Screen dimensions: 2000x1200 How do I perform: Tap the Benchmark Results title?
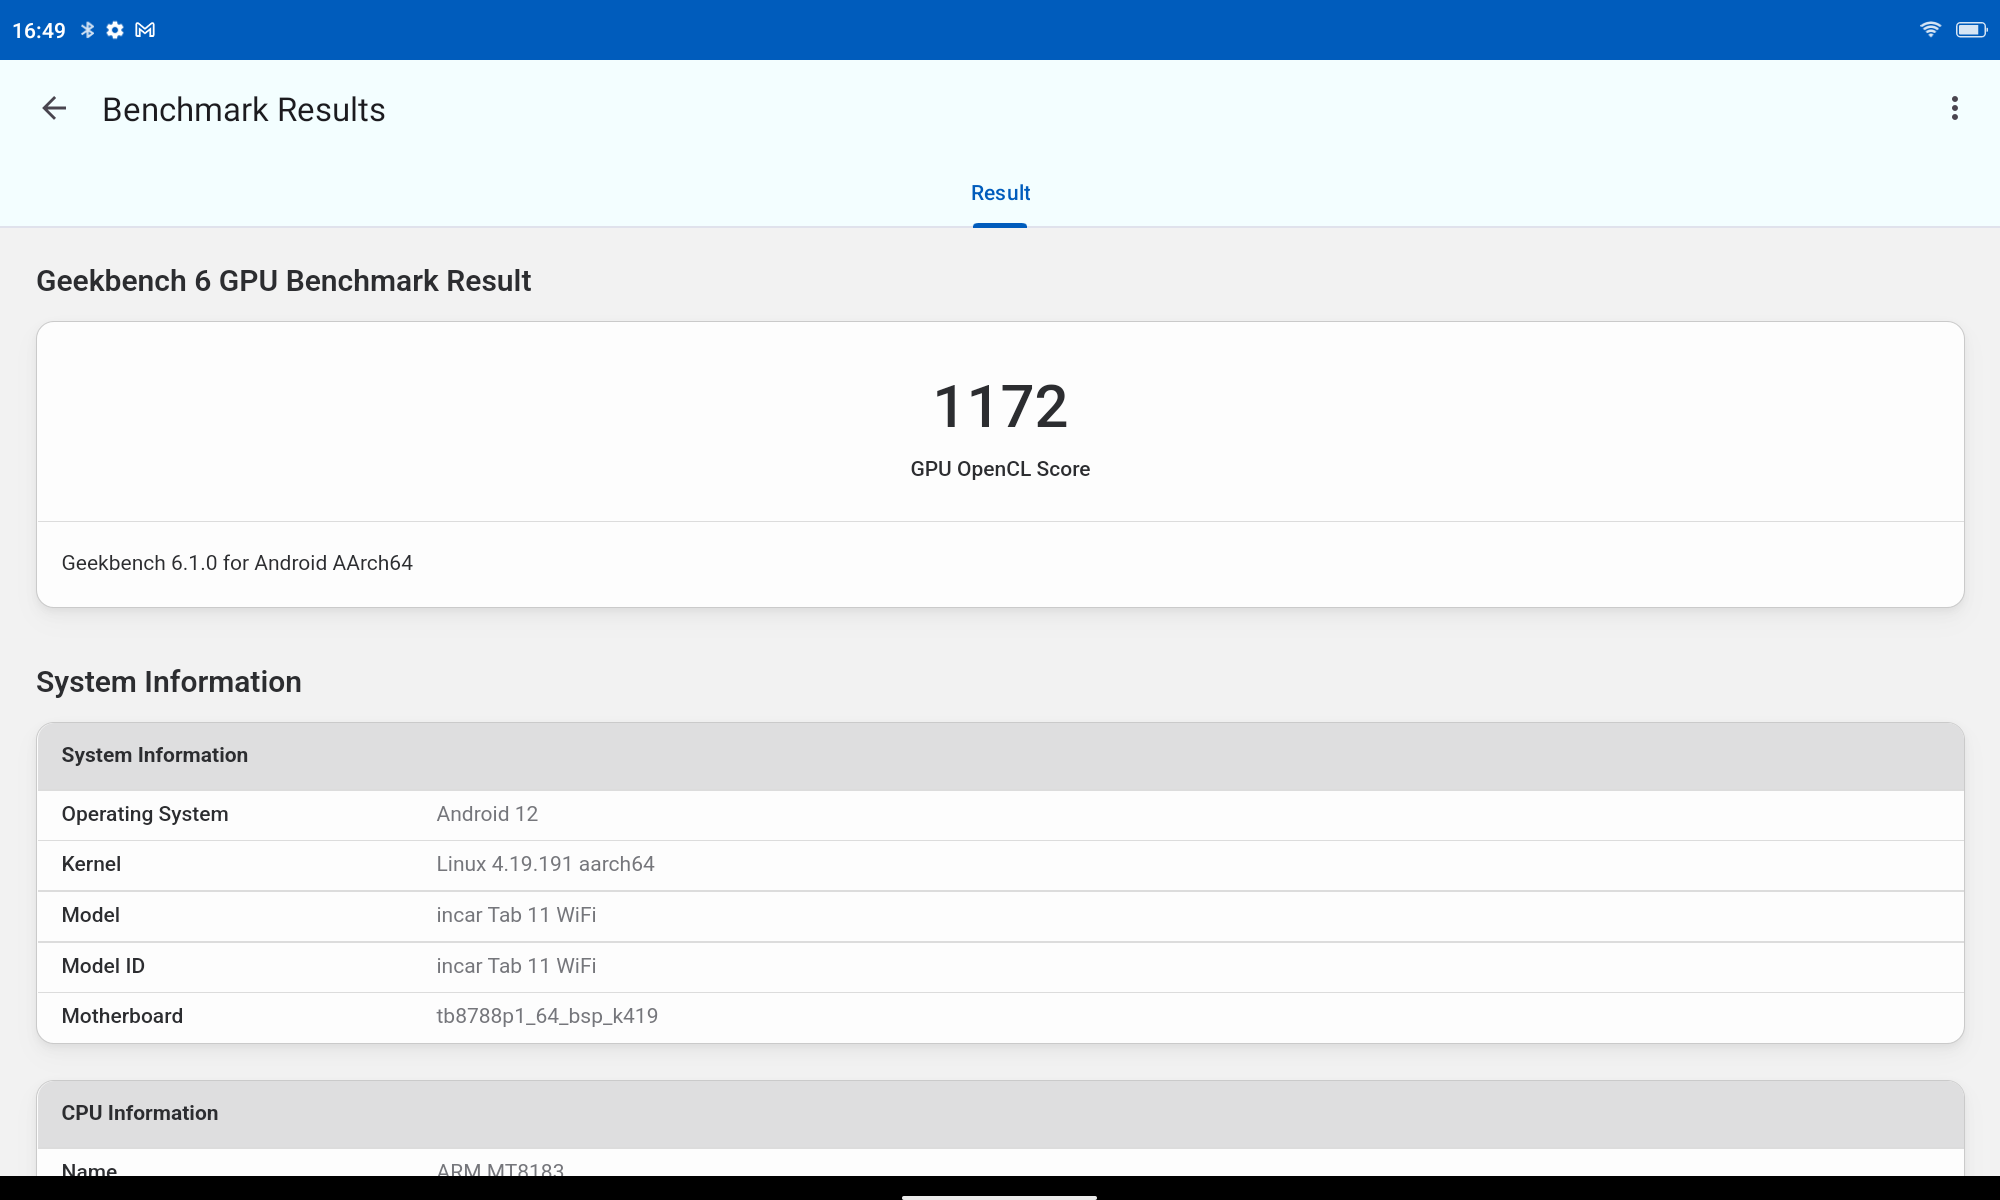244,110
